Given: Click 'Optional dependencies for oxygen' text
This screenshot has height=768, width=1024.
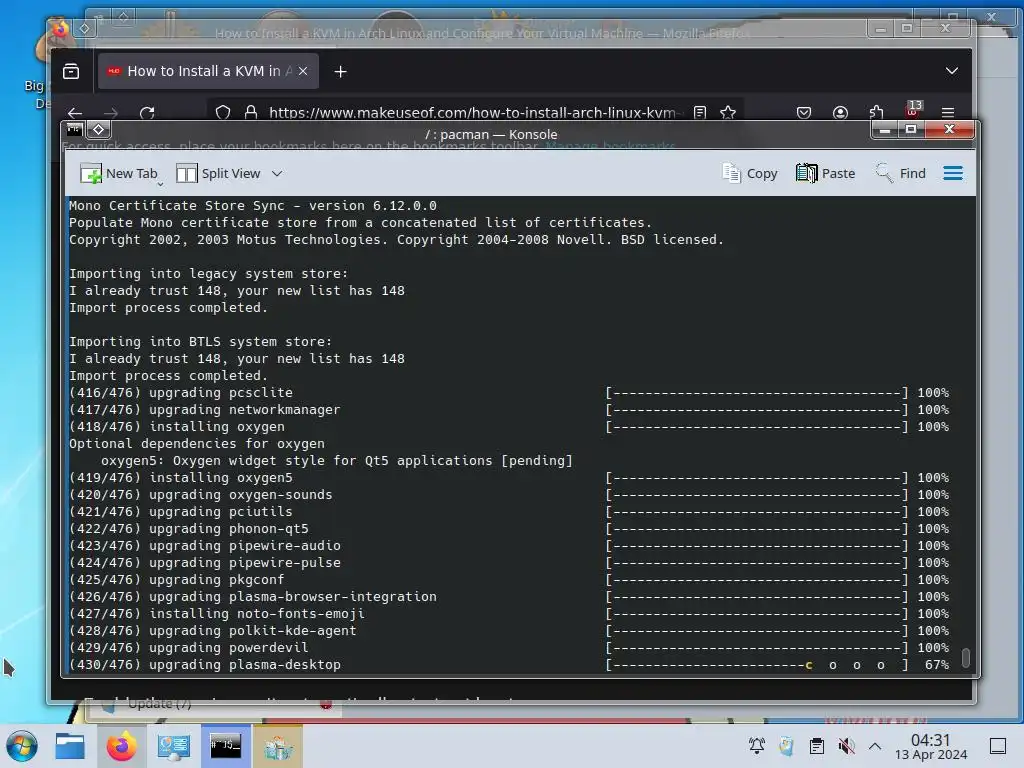Looking at the screenshot, I should coord(197,444).
